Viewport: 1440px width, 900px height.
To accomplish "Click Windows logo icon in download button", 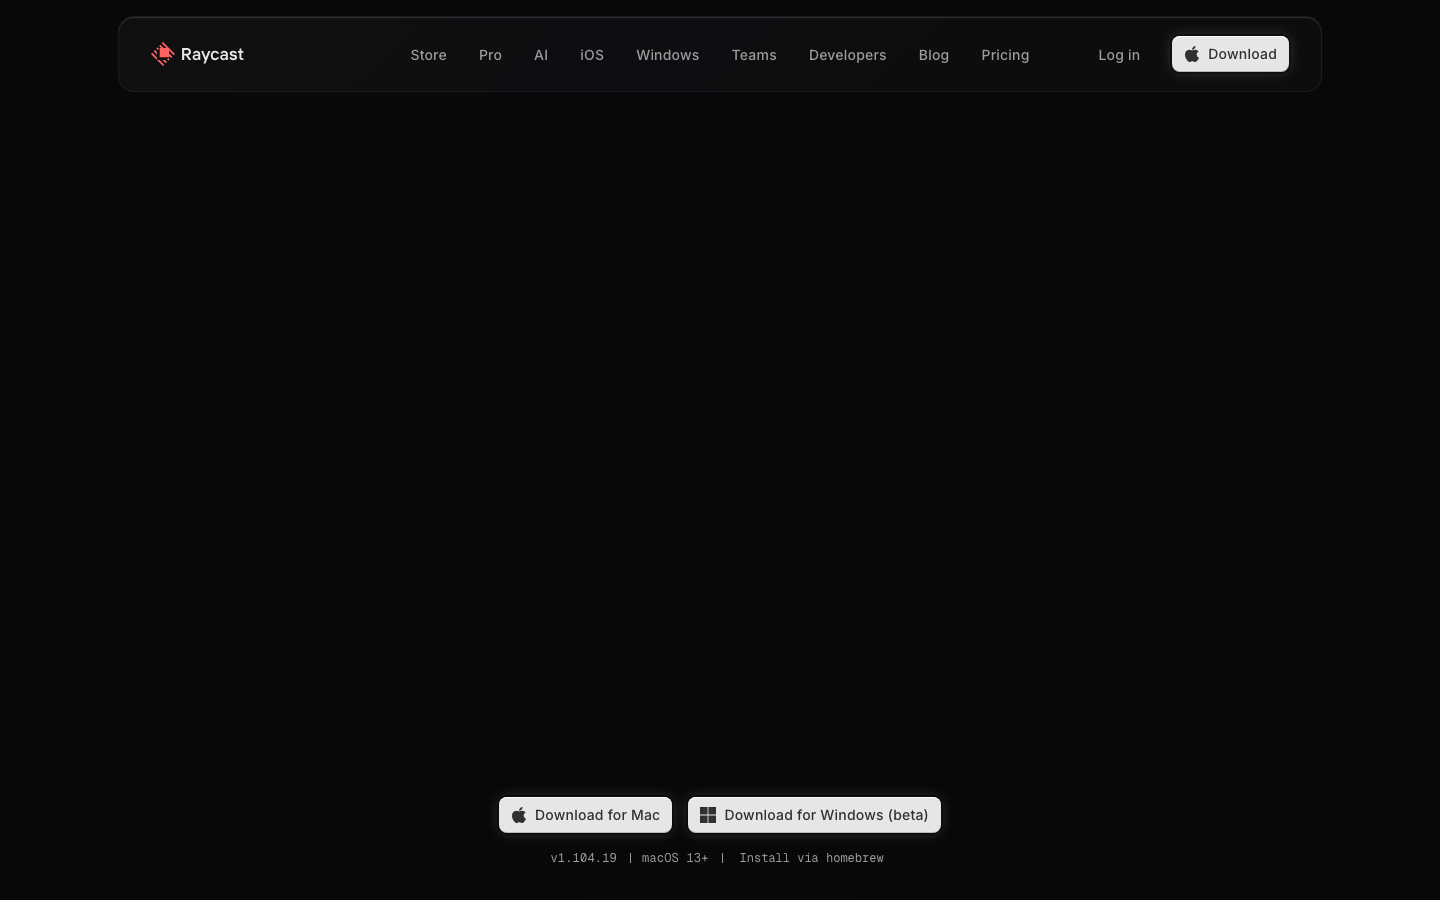I will [x=708, y=815].
